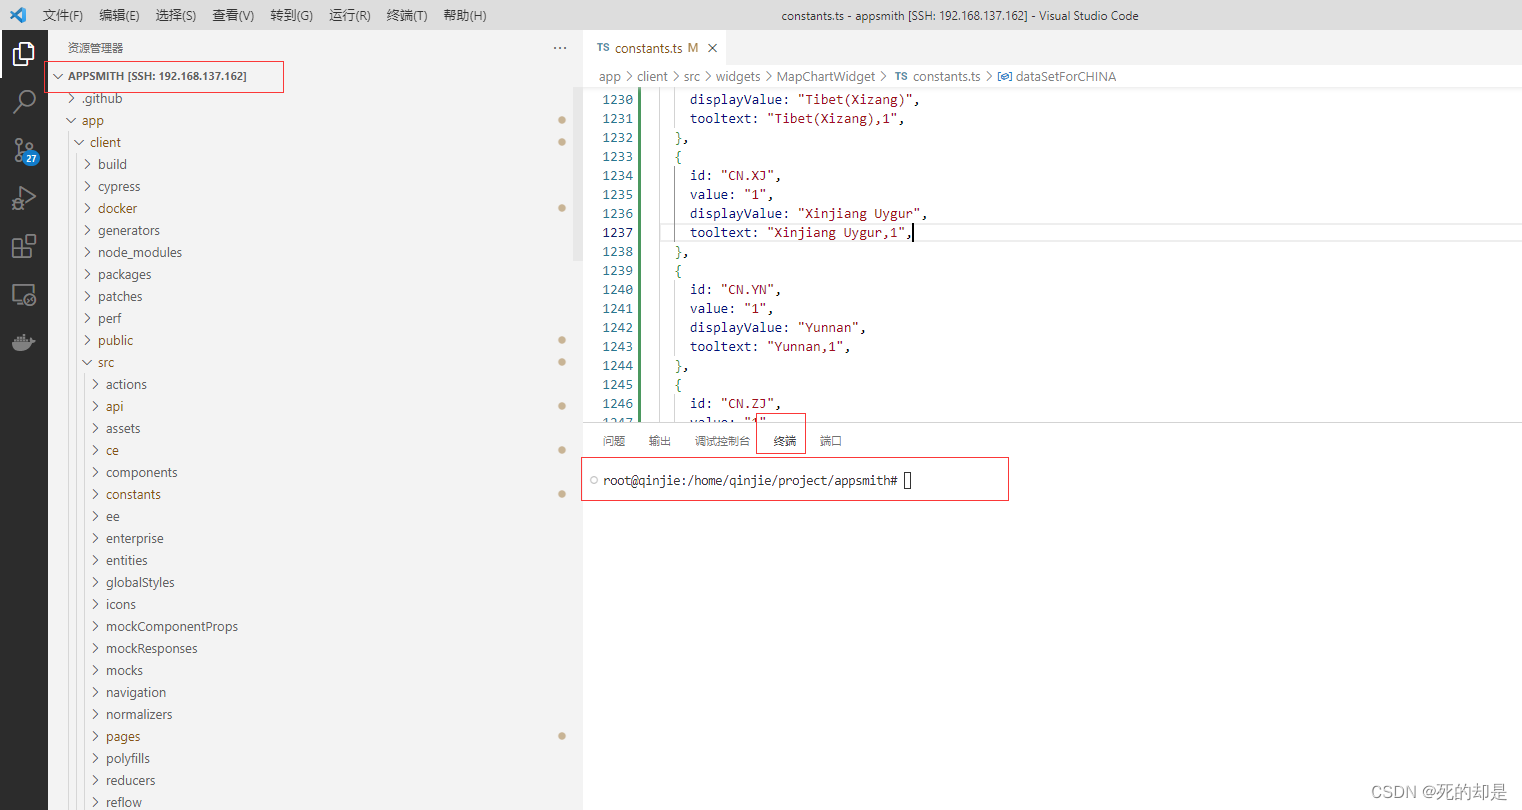Click code line tooltext "Yunnan,1"
This screenshot has height=810, width=1522.
769,346
